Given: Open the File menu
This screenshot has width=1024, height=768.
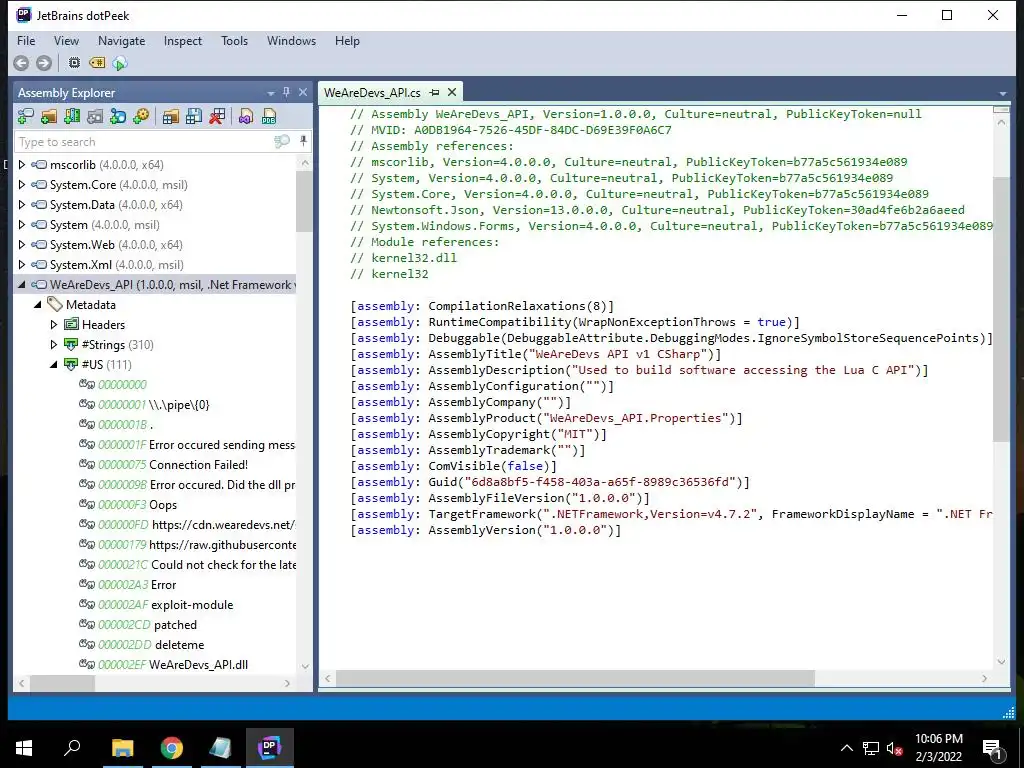Looking at the screenshot, I should tap(26, 40).
